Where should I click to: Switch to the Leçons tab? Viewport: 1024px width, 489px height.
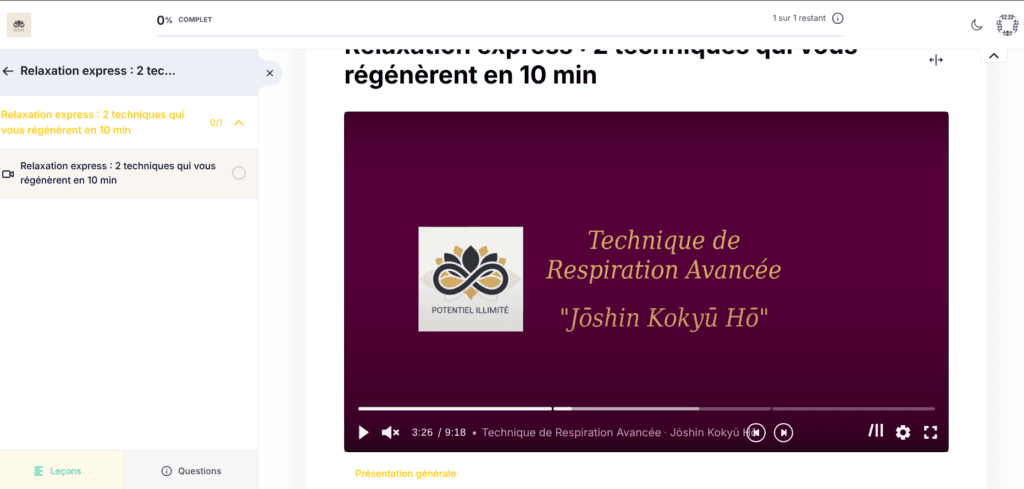(61, 471)
